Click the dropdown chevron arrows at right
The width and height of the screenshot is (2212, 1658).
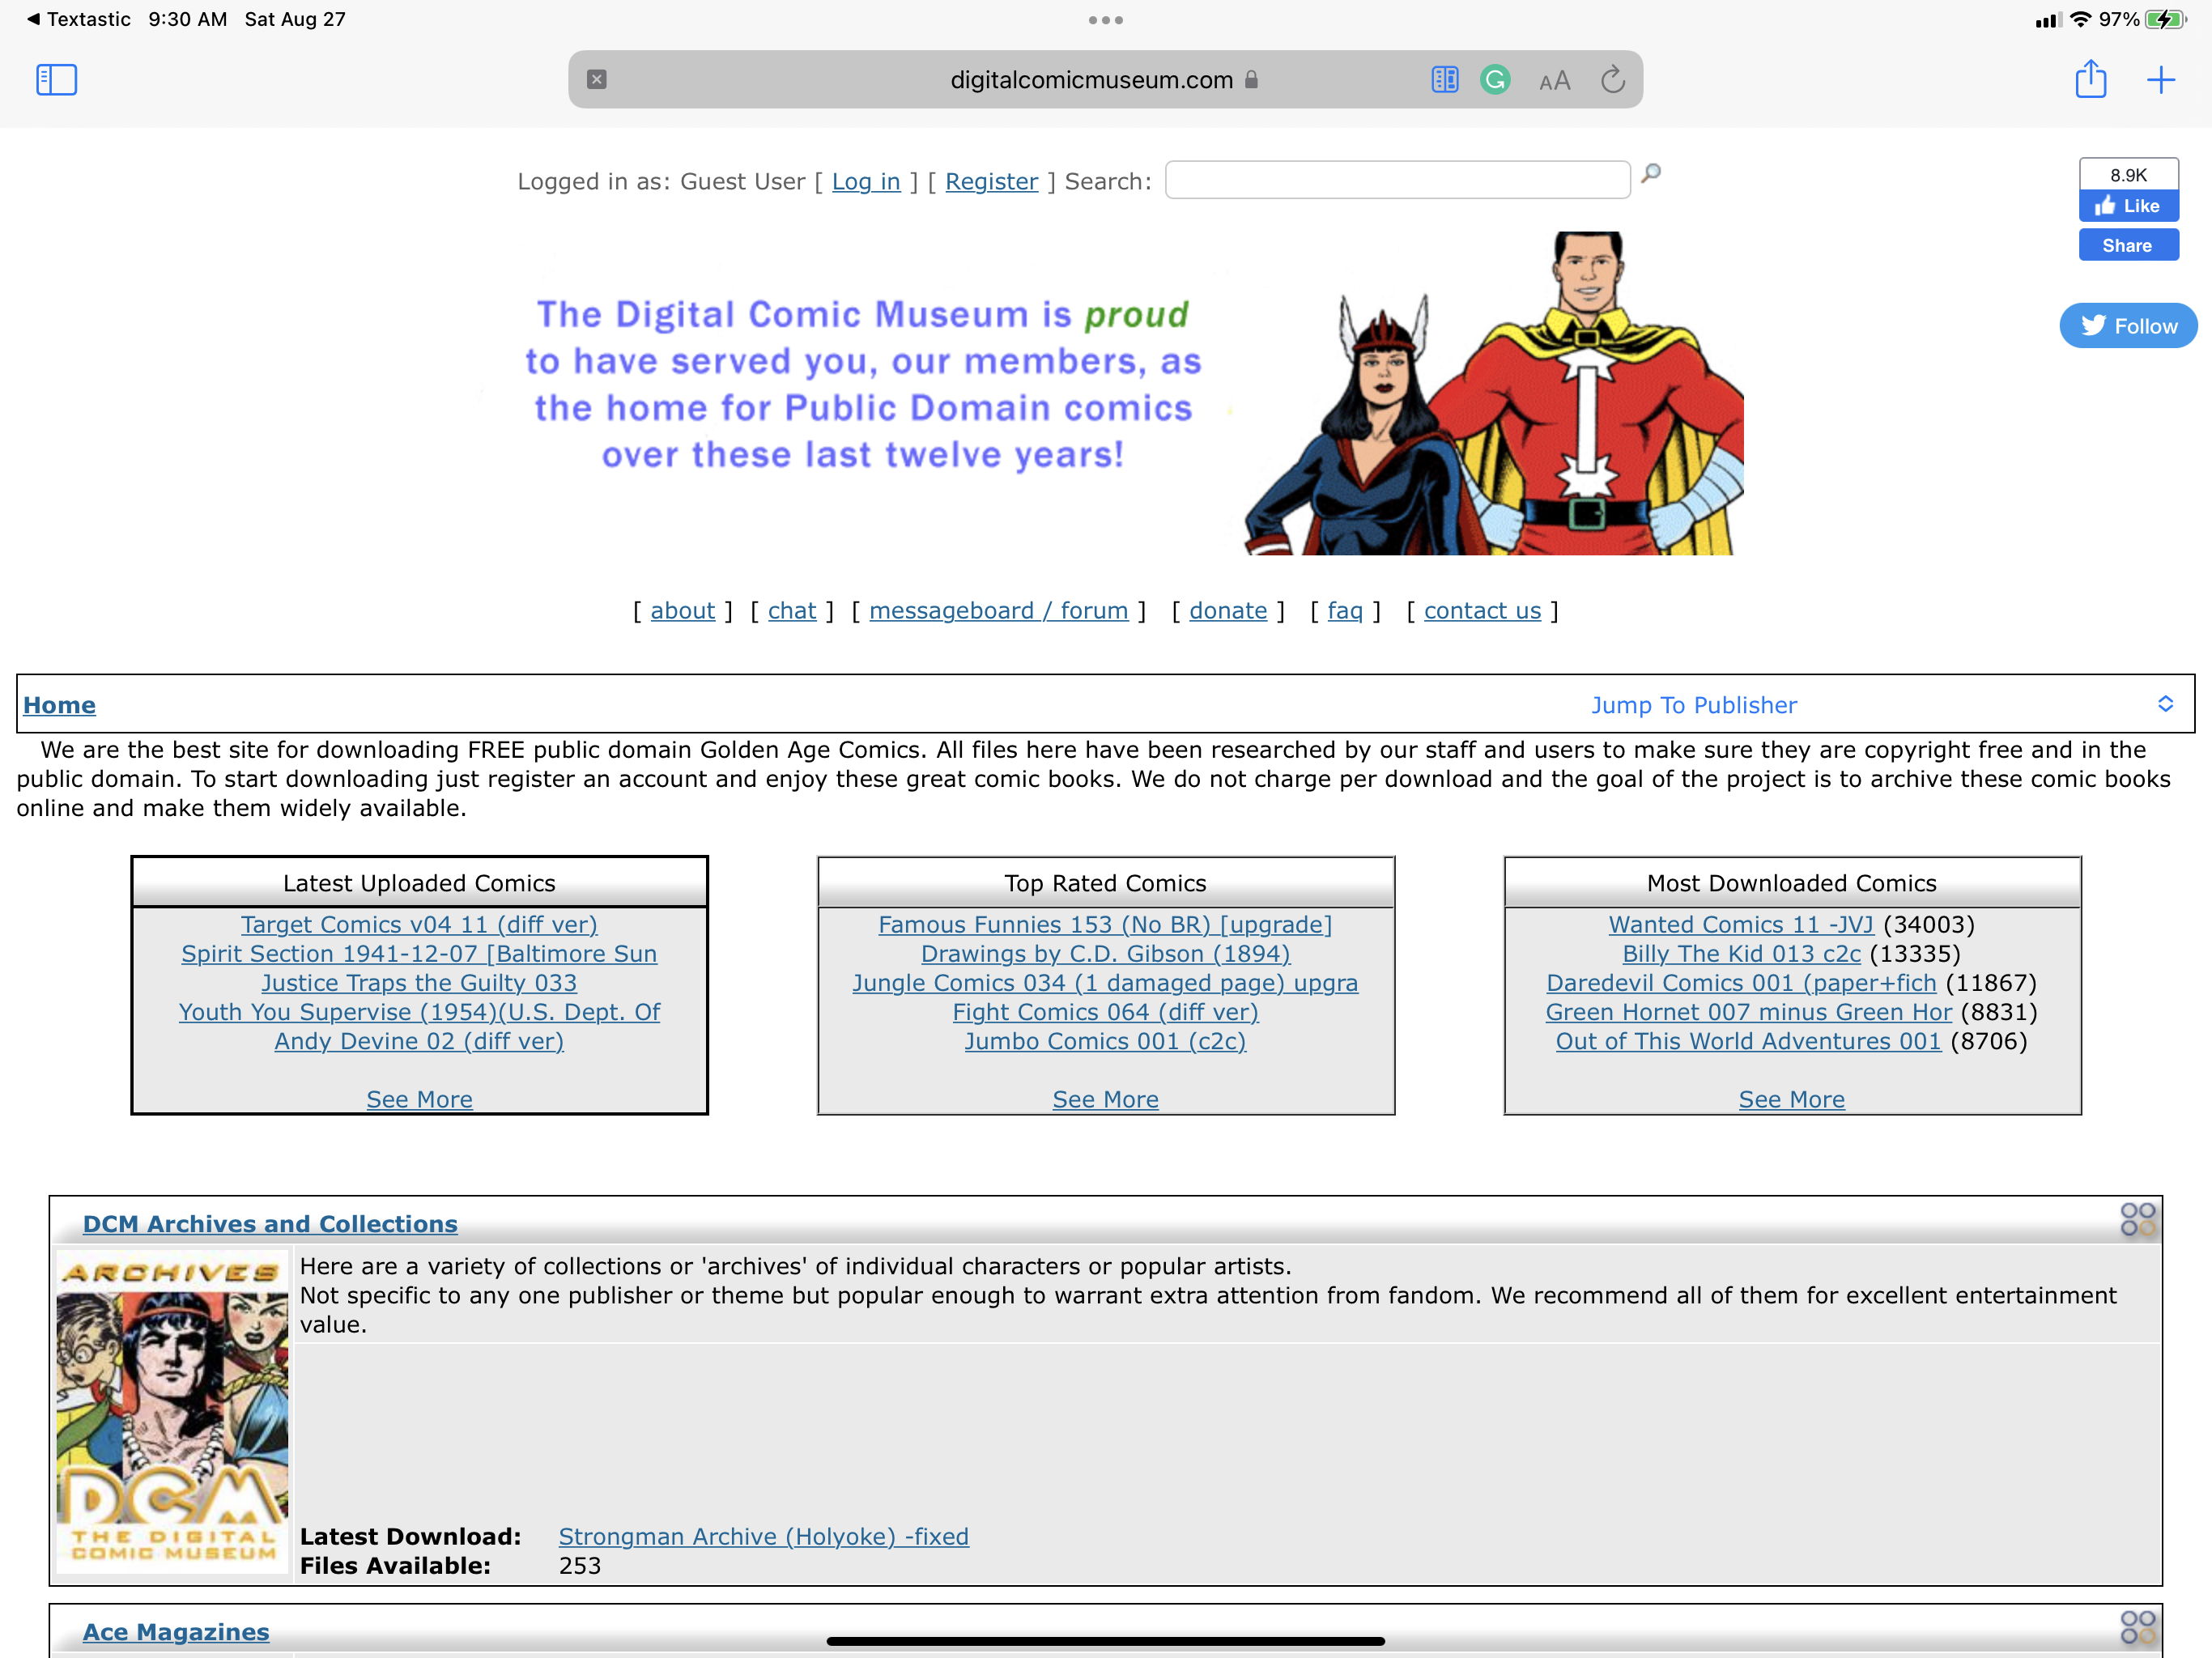(x=2165, y=704)
